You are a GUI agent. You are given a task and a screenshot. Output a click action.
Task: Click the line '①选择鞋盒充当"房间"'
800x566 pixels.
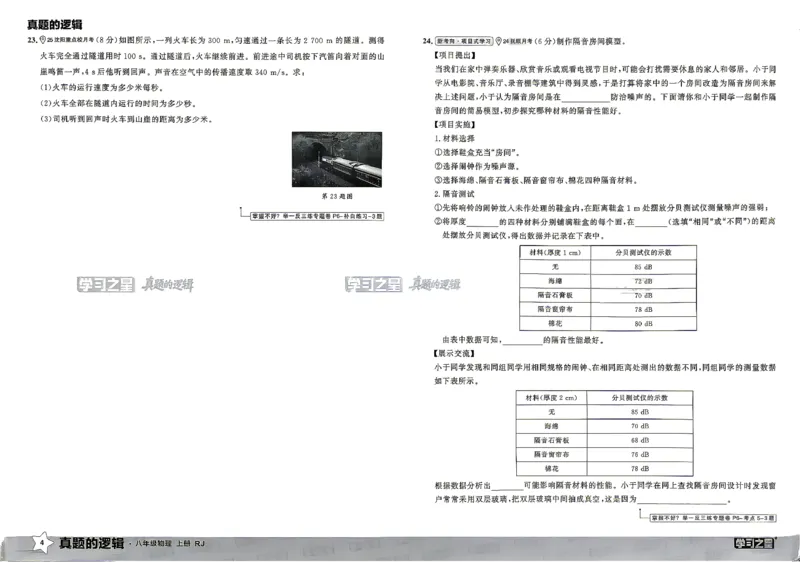[478, 152]
